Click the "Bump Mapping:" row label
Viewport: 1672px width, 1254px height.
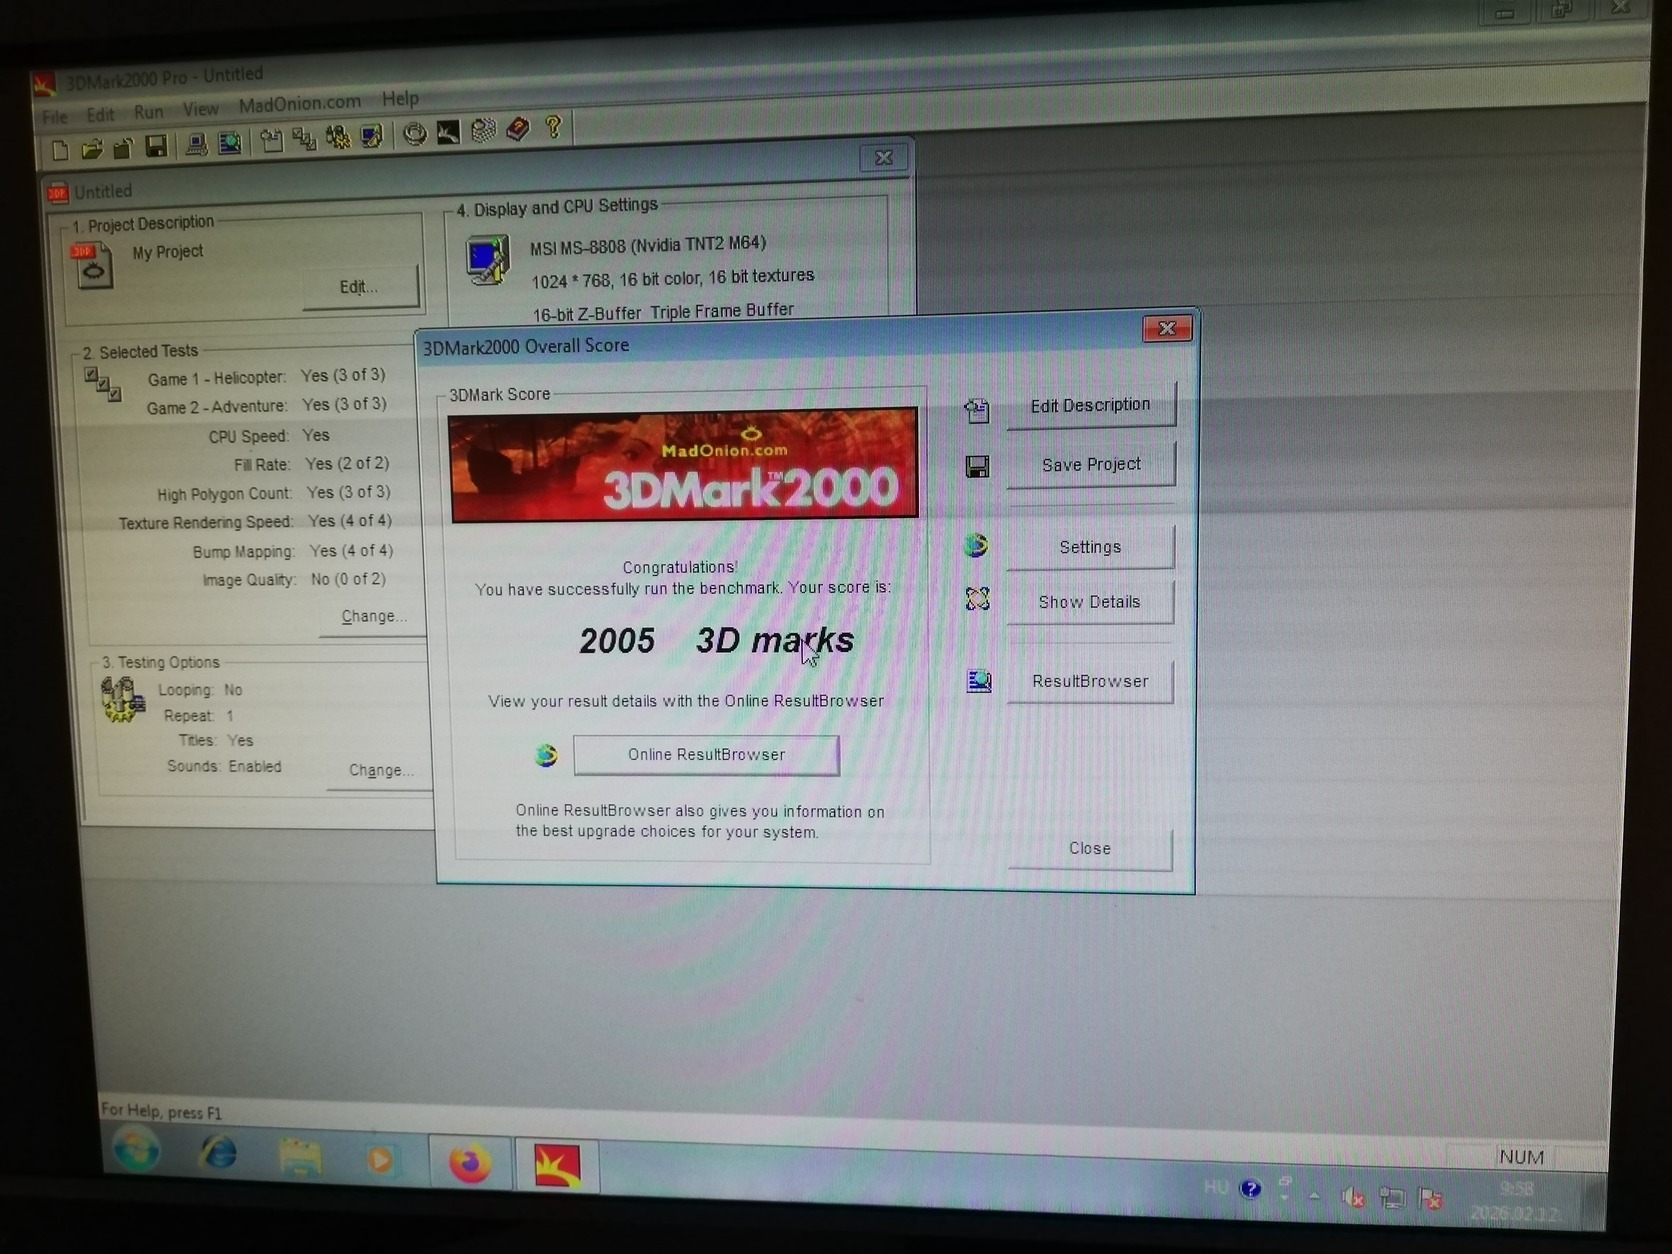coord(243,552)
